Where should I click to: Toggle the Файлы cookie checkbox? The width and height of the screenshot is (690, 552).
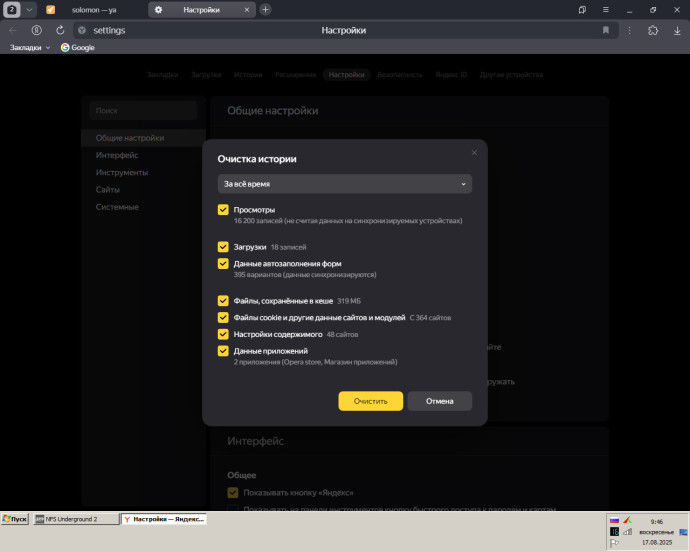point(223,317)
